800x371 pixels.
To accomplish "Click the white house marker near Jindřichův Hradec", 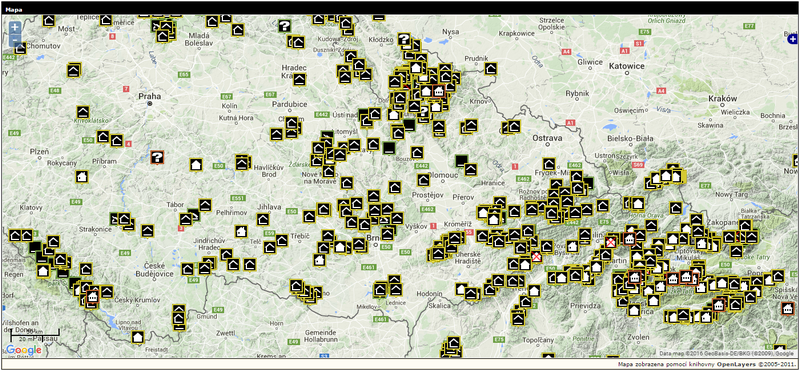I will [241, 231].
